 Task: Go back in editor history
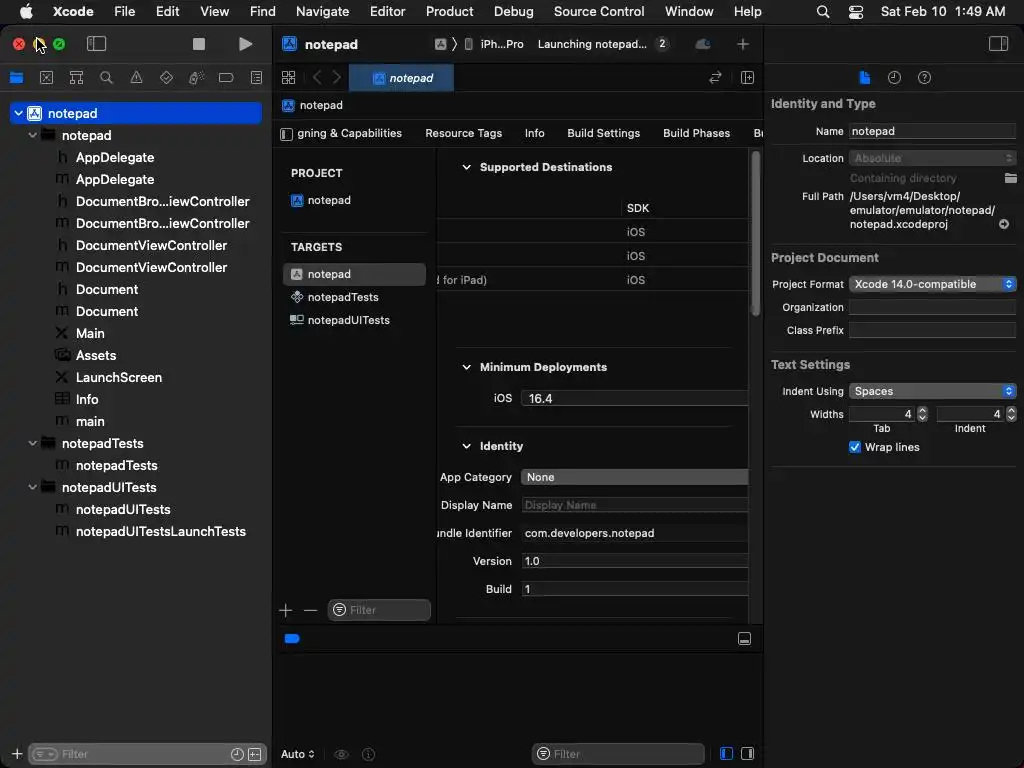(317, 78)
